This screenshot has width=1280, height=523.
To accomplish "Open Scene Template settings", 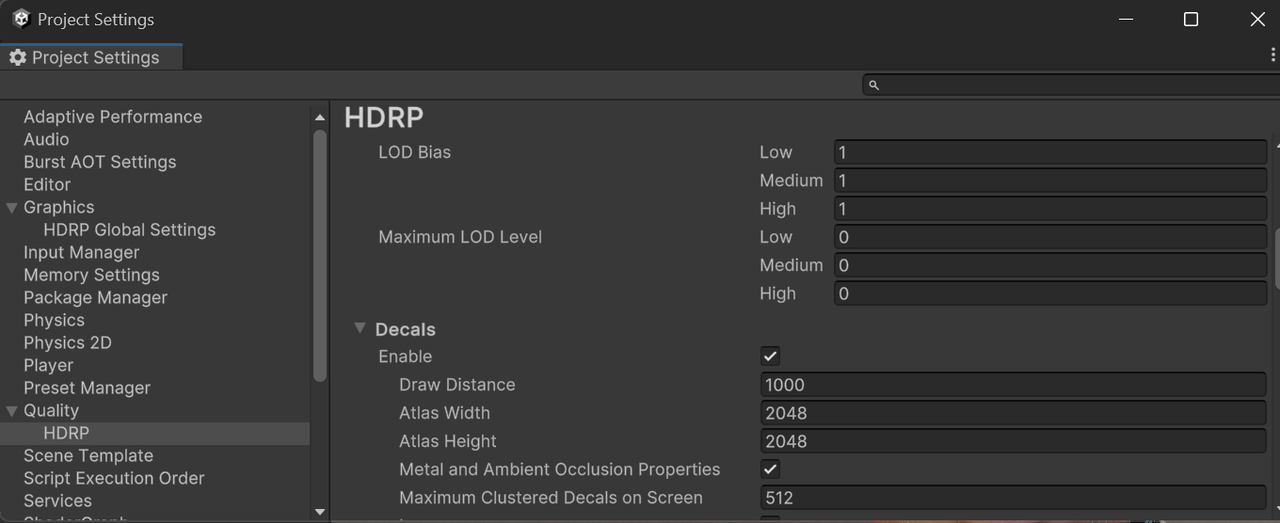I will tap(88, 456).
